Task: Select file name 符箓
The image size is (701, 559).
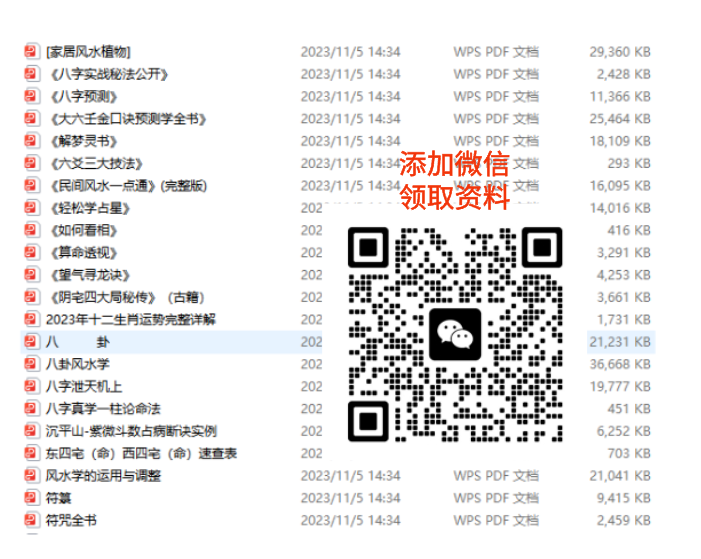Action: click(59, 499)
